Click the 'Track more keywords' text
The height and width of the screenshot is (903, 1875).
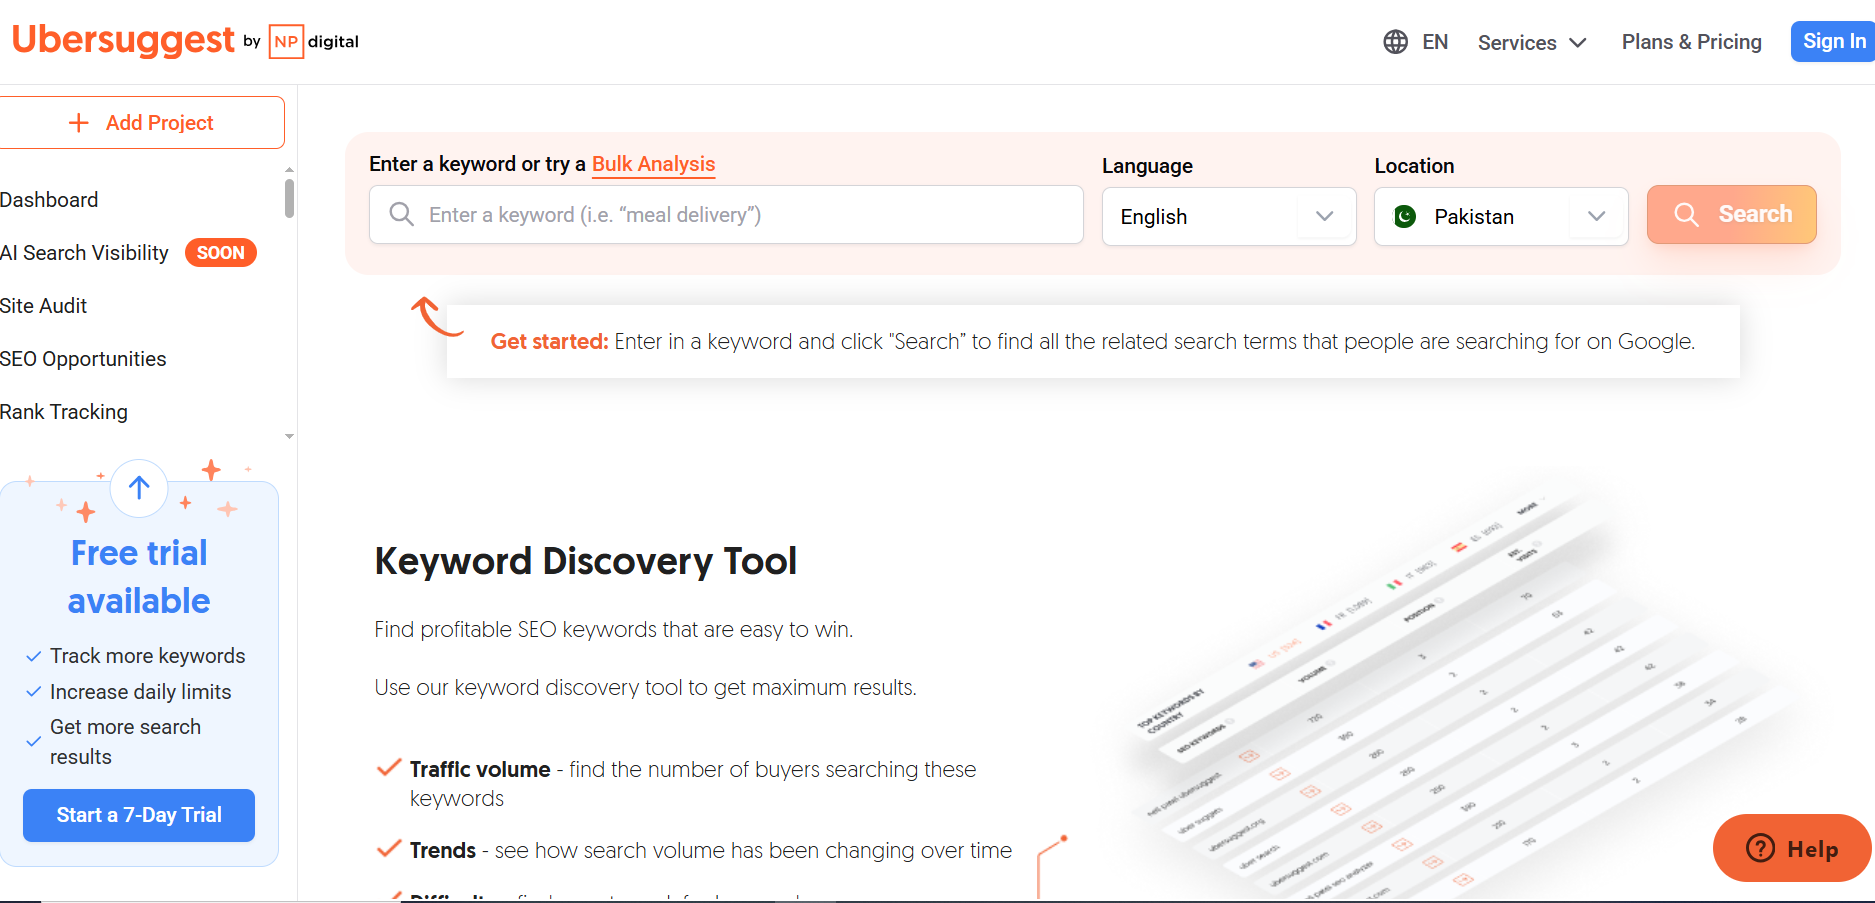148,656
